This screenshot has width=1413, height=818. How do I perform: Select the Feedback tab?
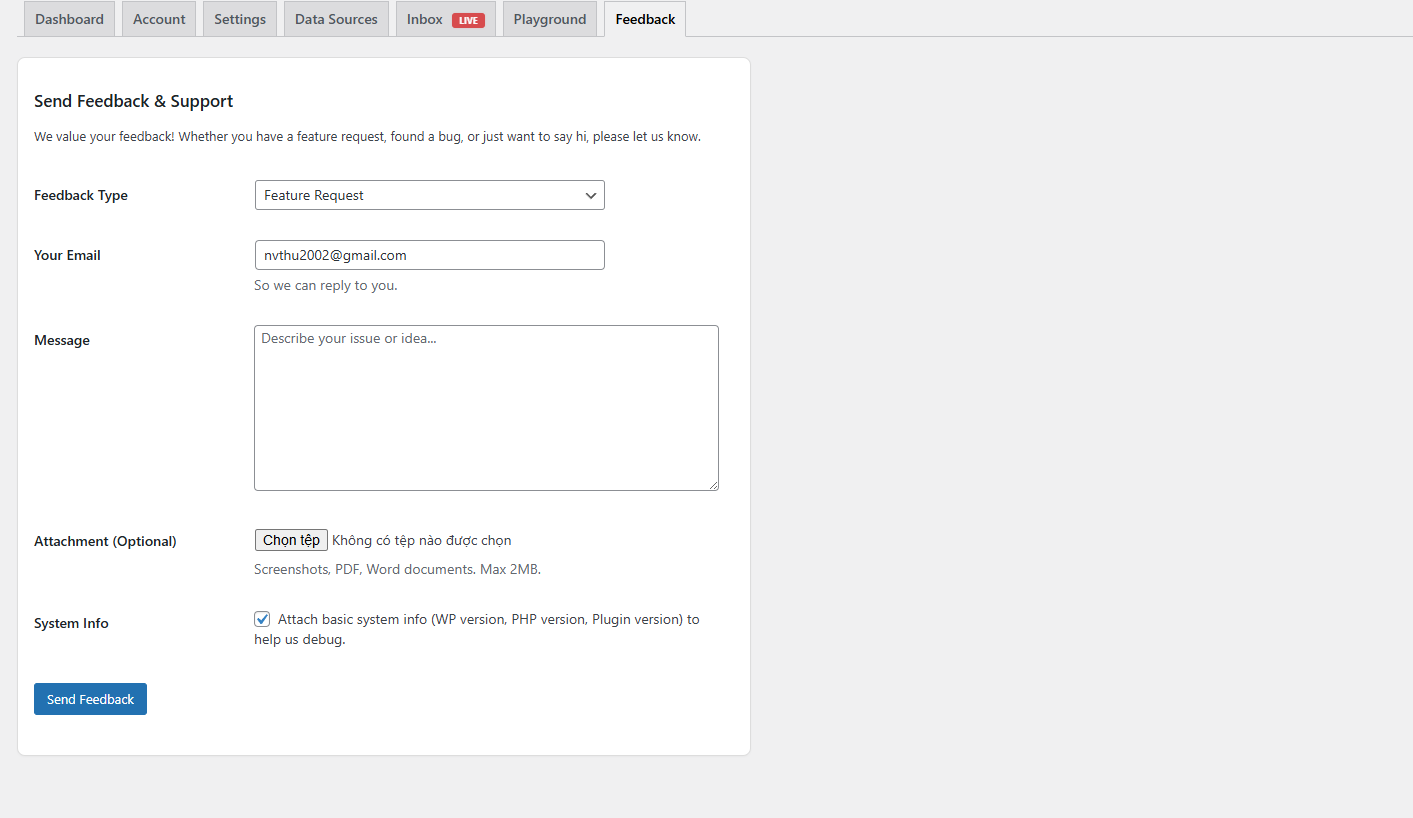644,18
